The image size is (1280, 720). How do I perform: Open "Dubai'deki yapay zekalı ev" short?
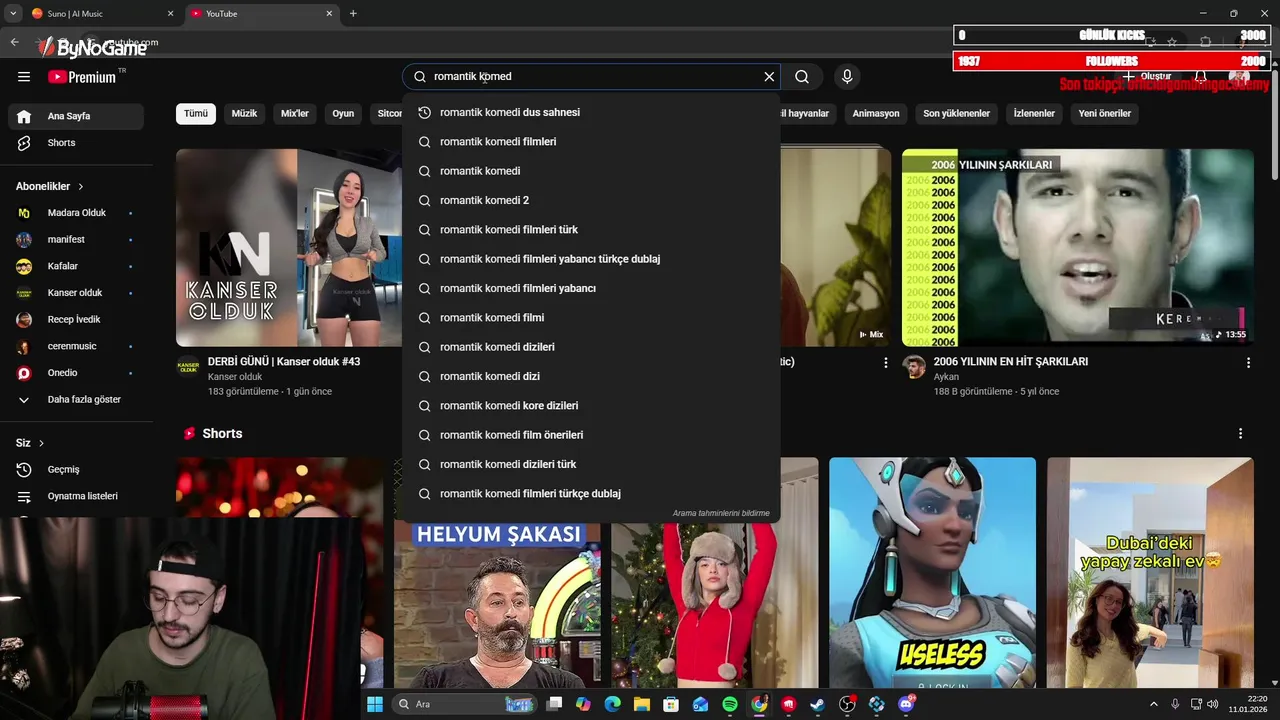point(1150,572)
